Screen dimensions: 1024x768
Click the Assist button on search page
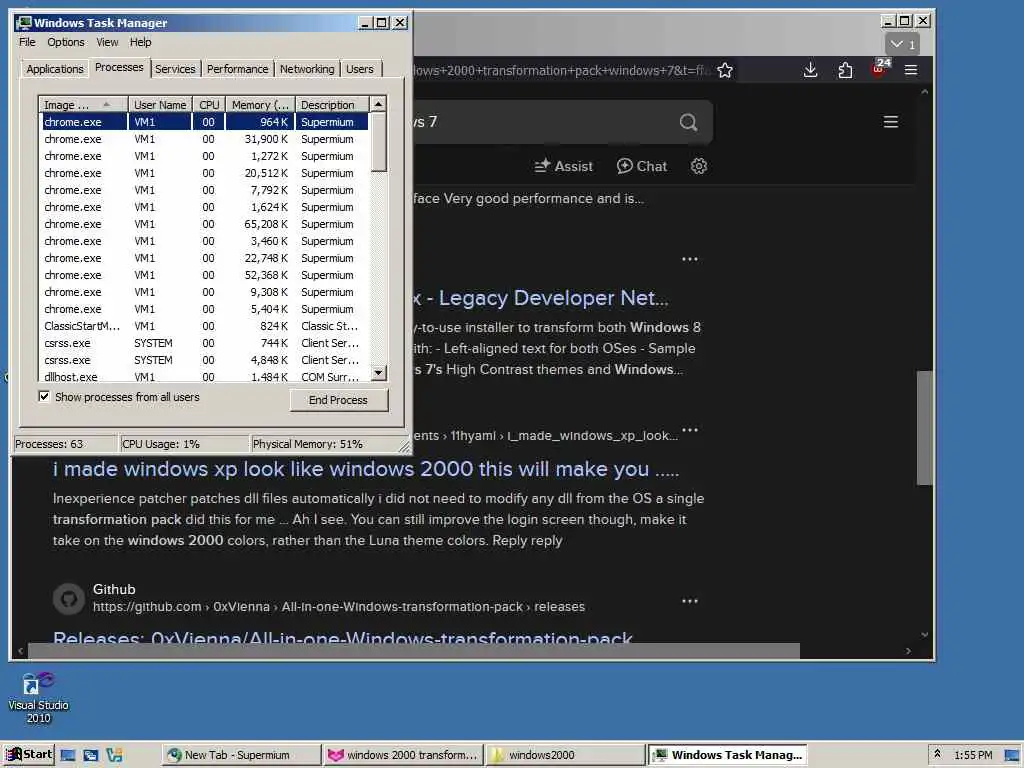click(563, 167)
